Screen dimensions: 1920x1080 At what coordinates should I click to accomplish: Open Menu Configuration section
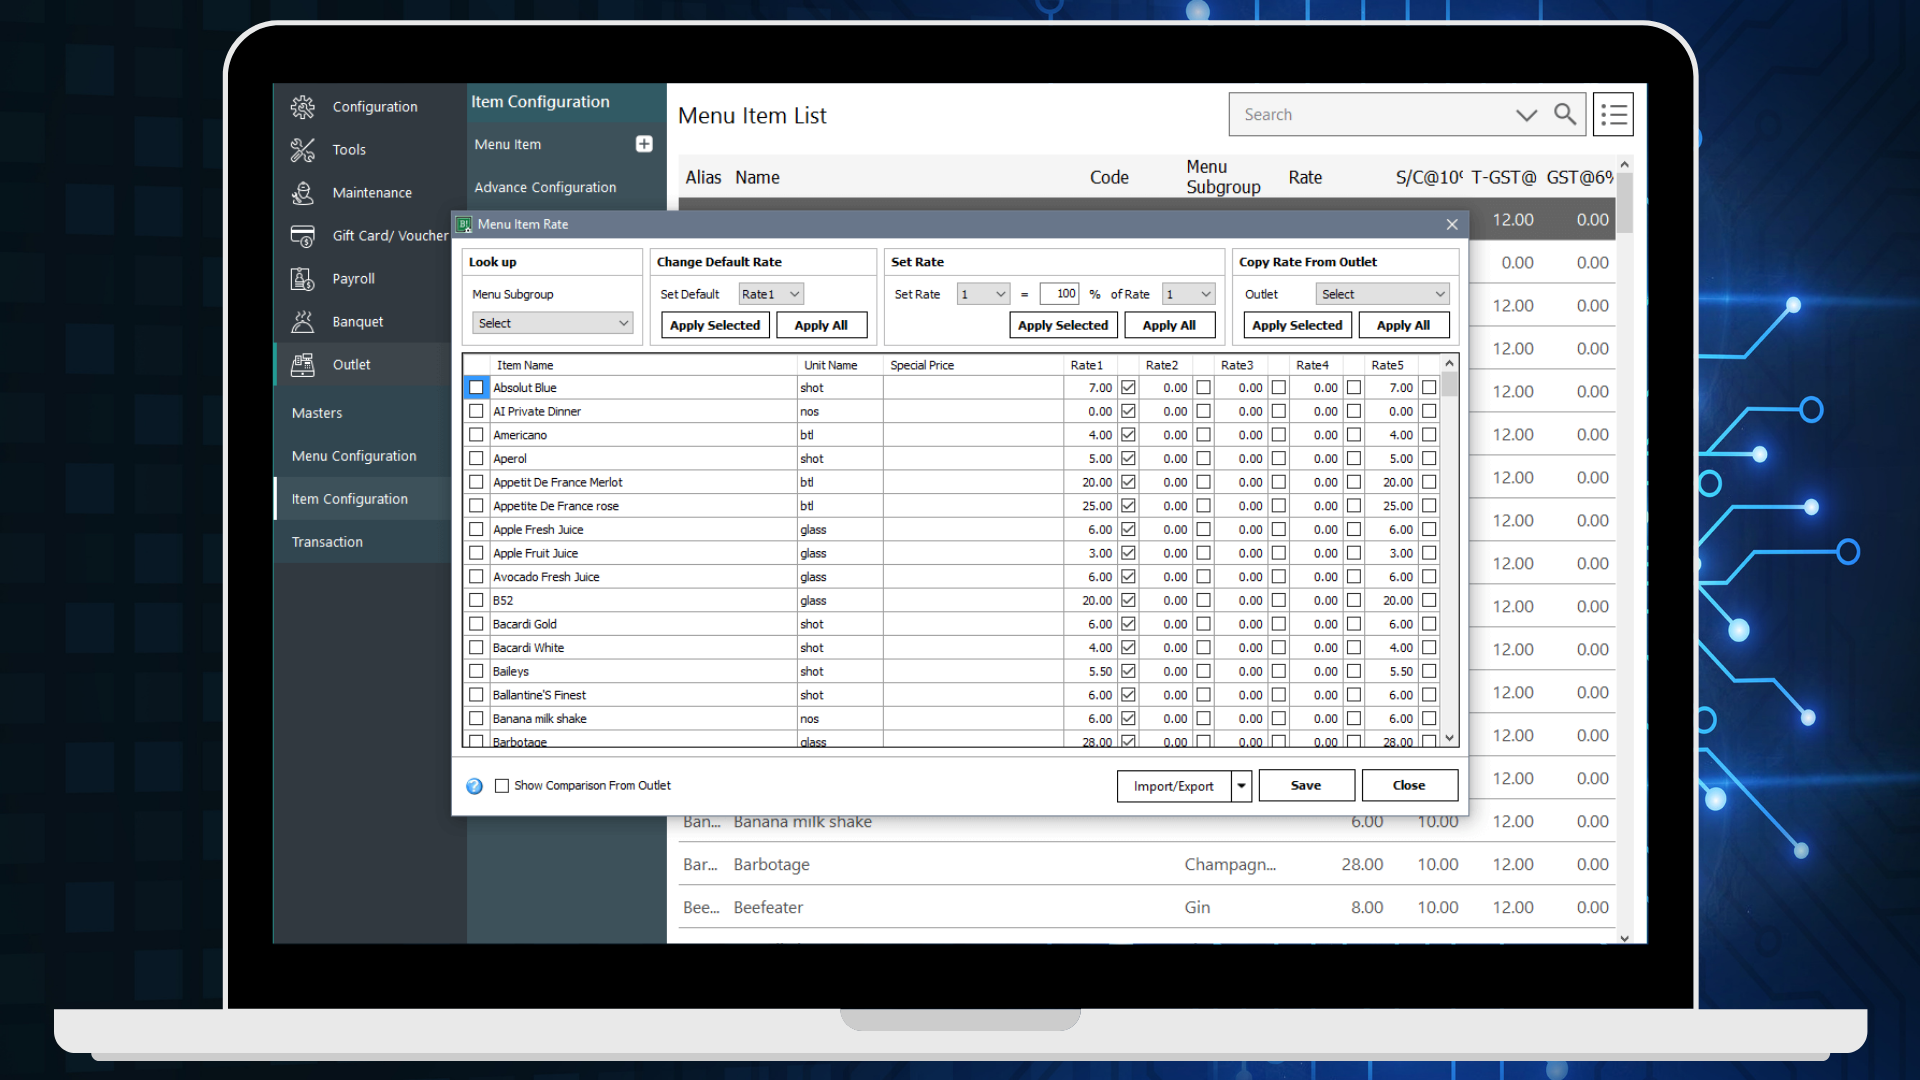click(x=354, y=456)
